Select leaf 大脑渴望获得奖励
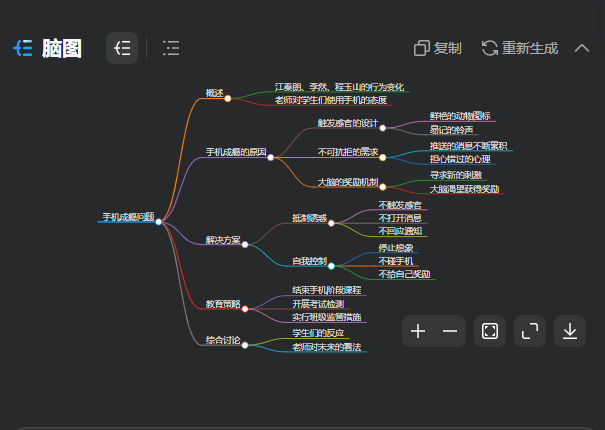This screenshot has height=430, width=605. [x=464, y=189]
